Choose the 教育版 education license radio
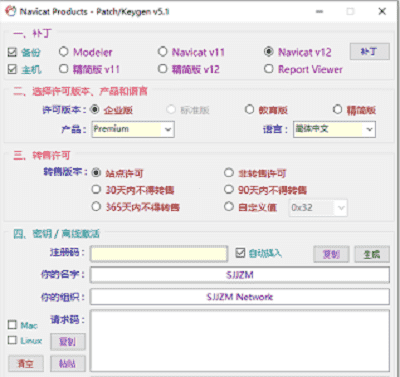The image size is (400, 377). tap(249, 109)
